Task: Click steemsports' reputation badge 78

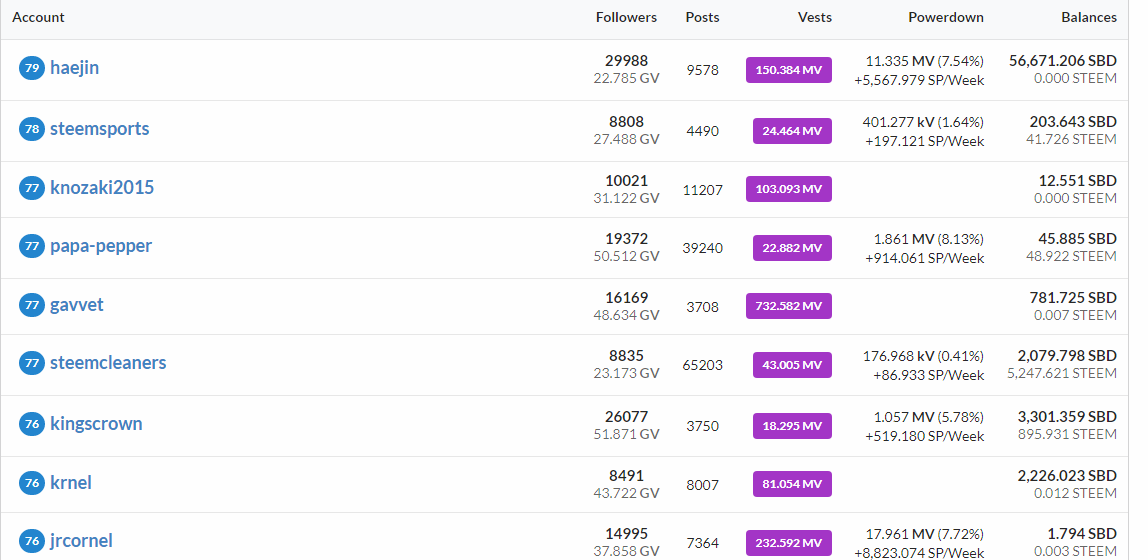Action: tap(31, 130)
